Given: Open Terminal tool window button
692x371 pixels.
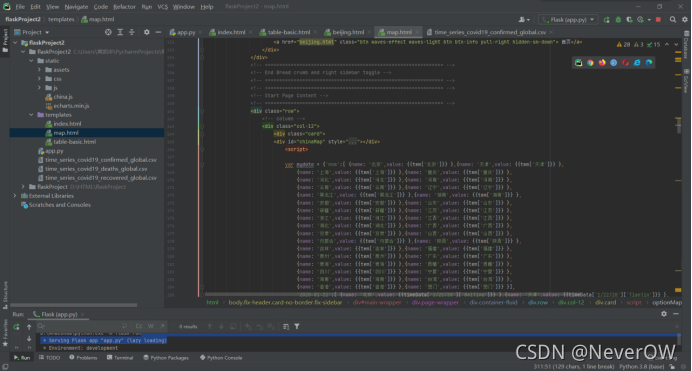Looking at the screenshot, I should (x=120, y=358).
